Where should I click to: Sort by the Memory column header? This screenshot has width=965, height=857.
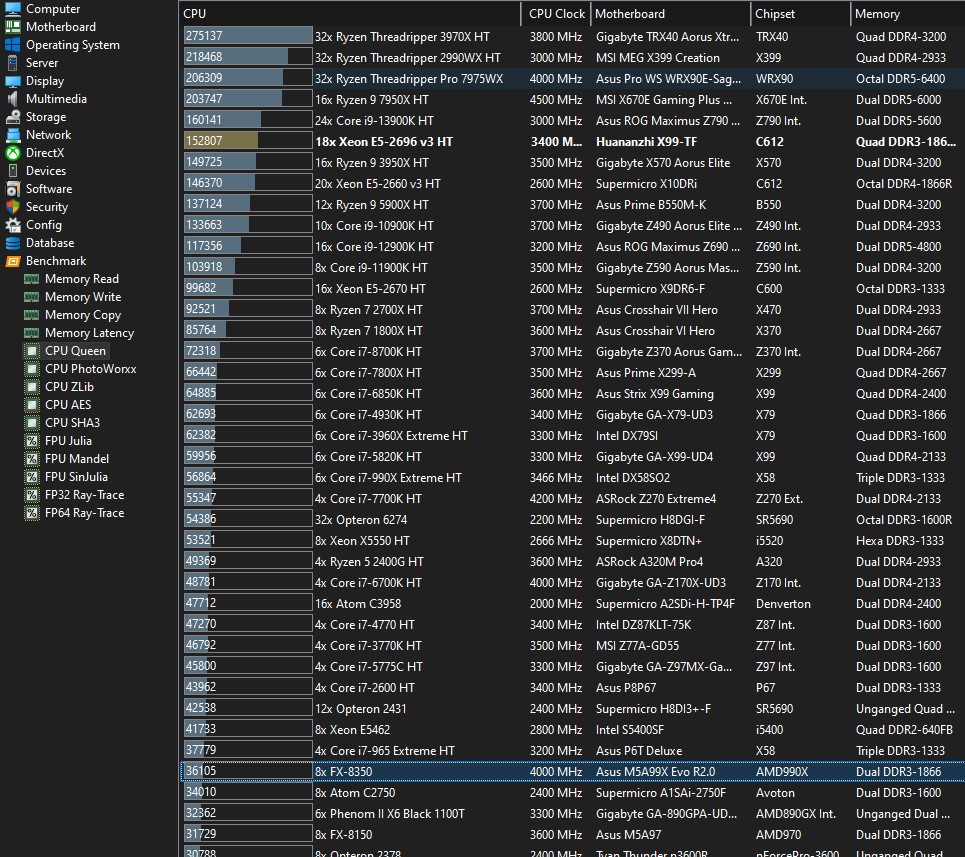[908, 14]
